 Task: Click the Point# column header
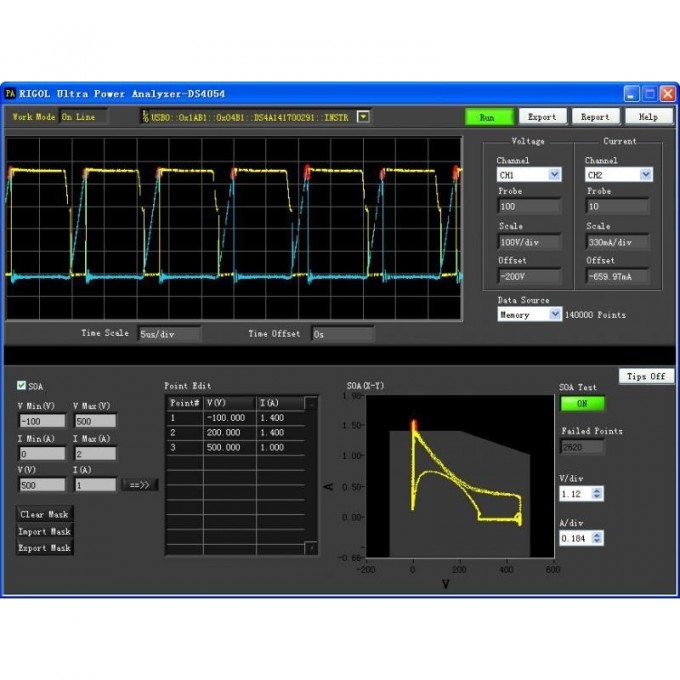point(185,403)
